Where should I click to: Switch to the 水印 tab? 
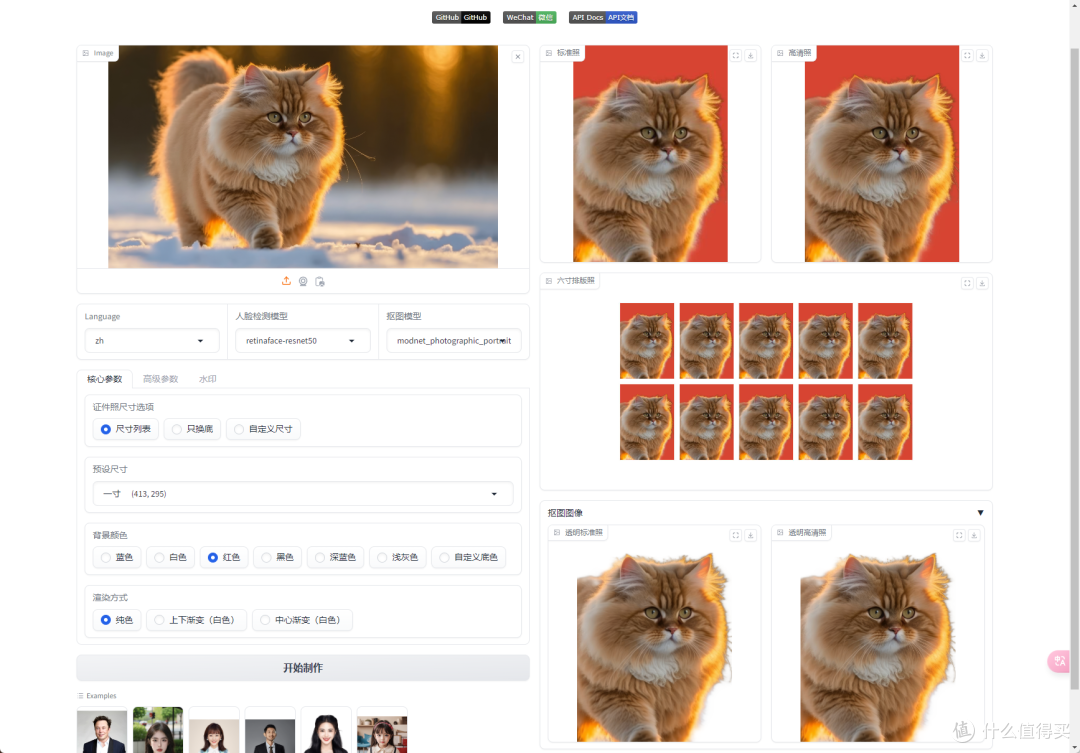tap(207, 379)
